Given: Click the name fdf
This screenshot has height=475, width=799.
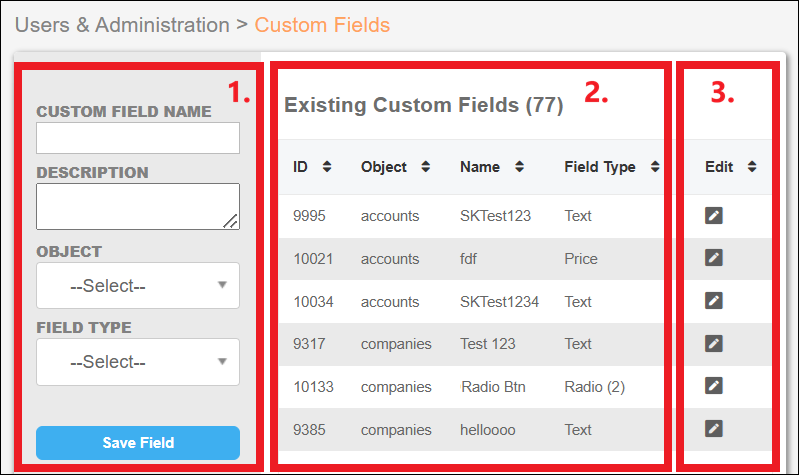Looking at the screenshot, I should click(468, 259).
